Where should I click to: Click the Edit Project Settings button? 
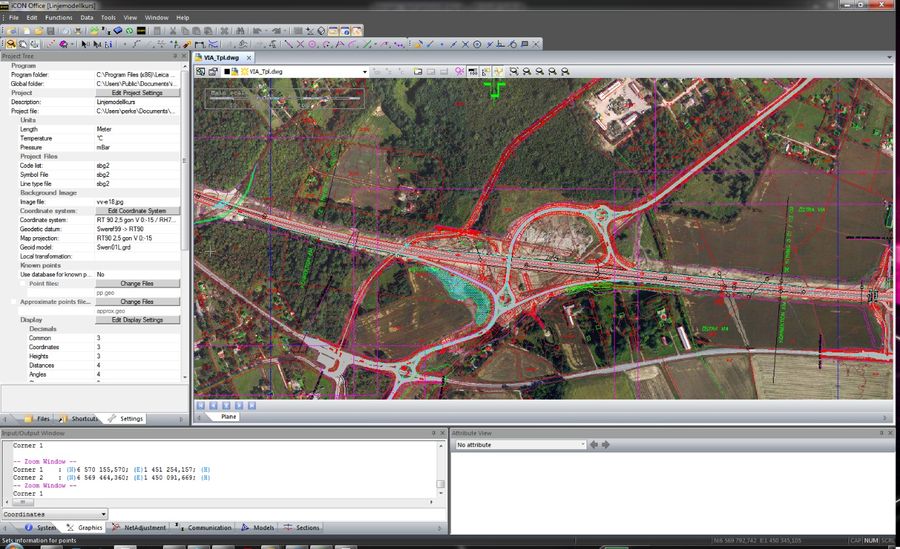tap(137, 93)
